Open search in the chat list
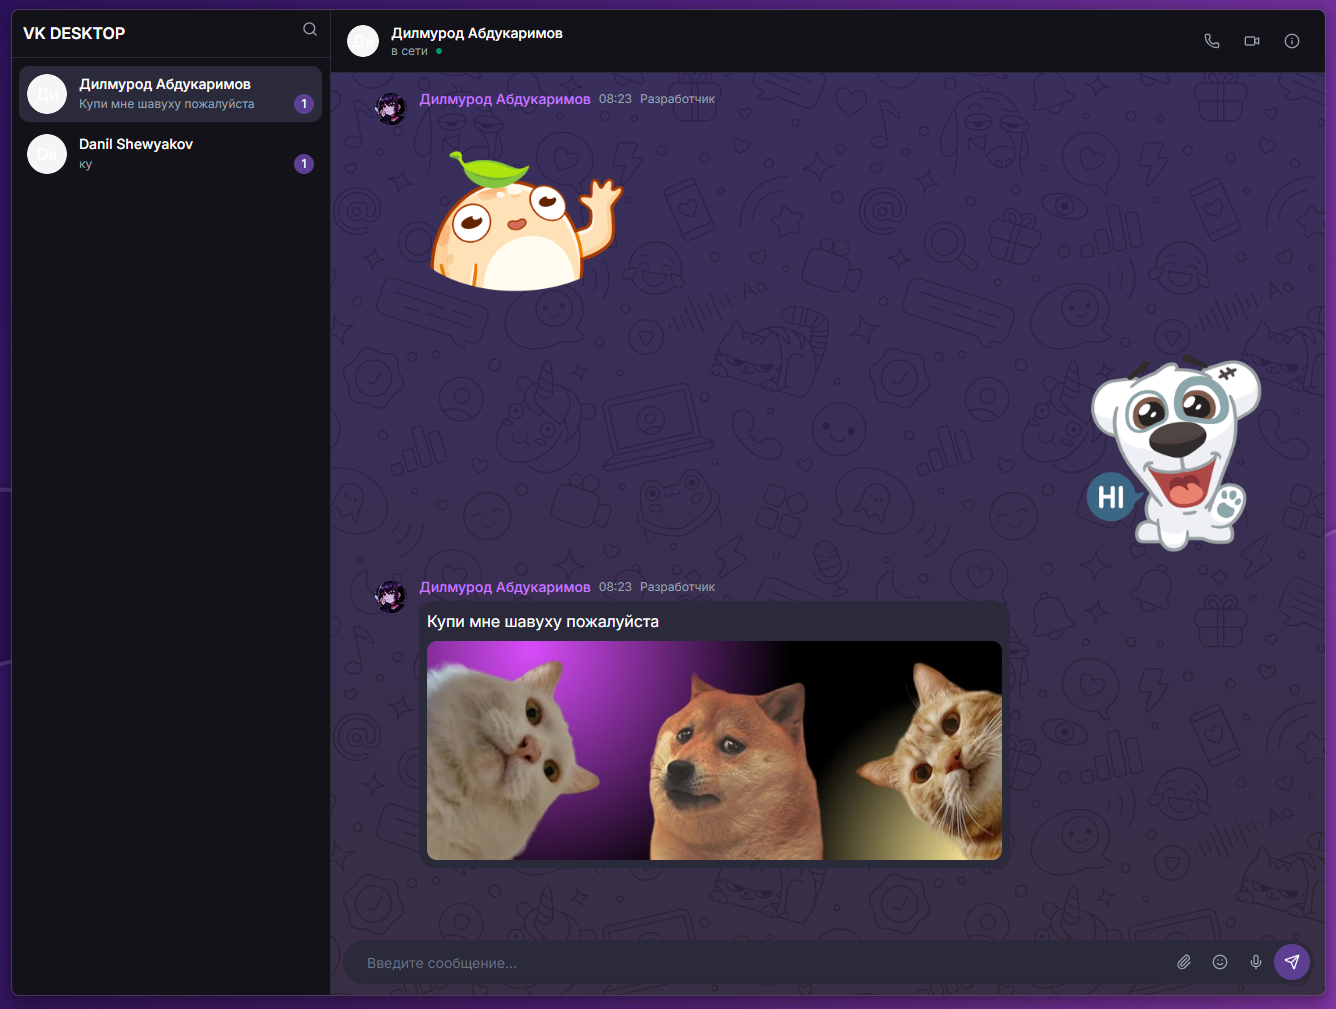Viewport: 1336px width, 1009px height. (309, 29)
